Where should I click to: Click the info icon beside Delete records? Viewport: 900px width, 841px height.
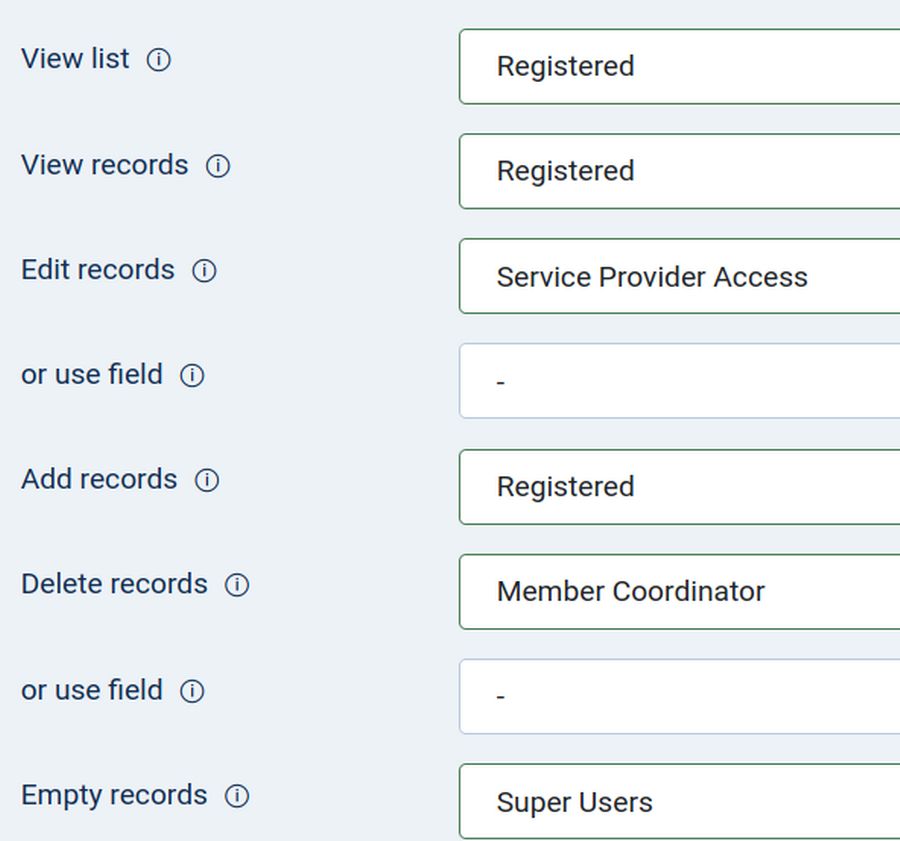coord(237,585)
